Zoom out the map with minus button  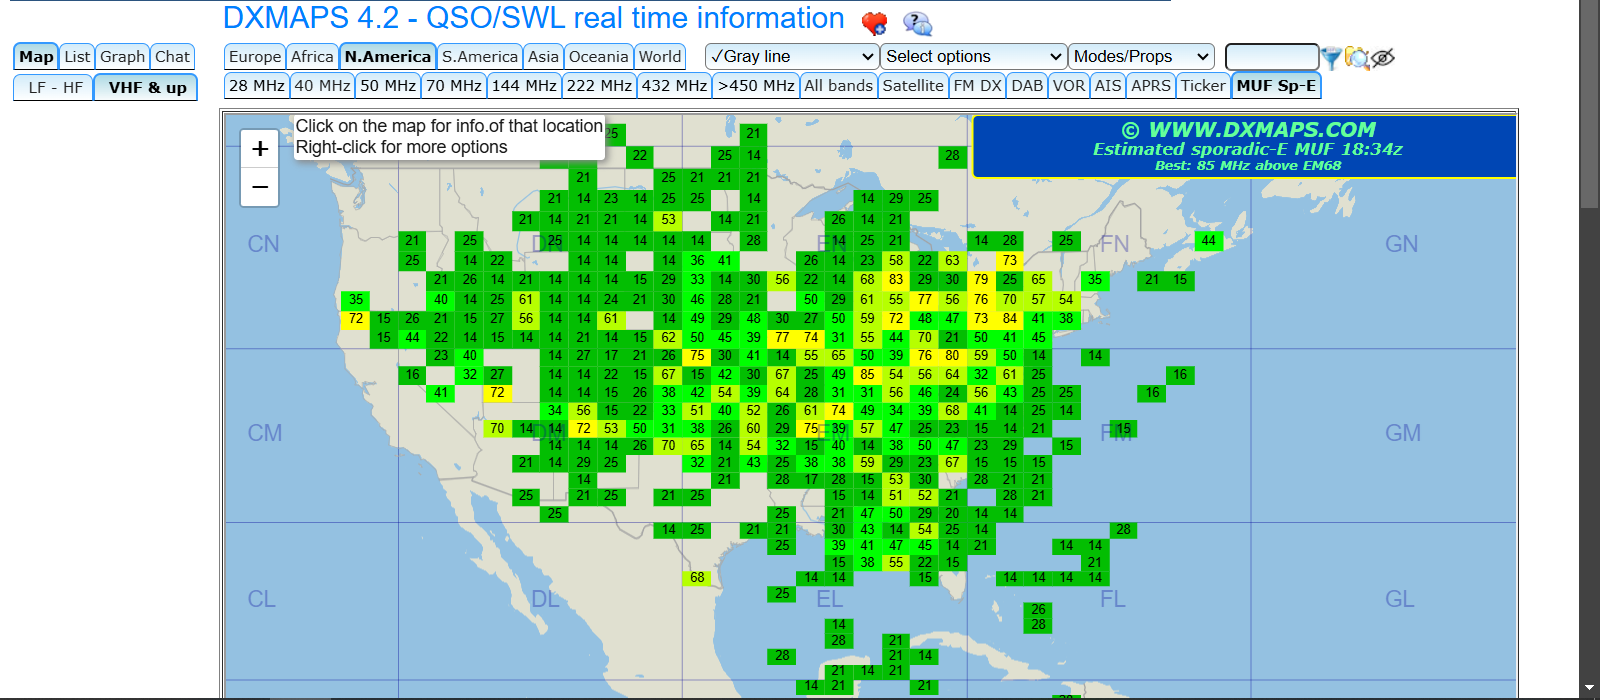(x=260, y=187)
